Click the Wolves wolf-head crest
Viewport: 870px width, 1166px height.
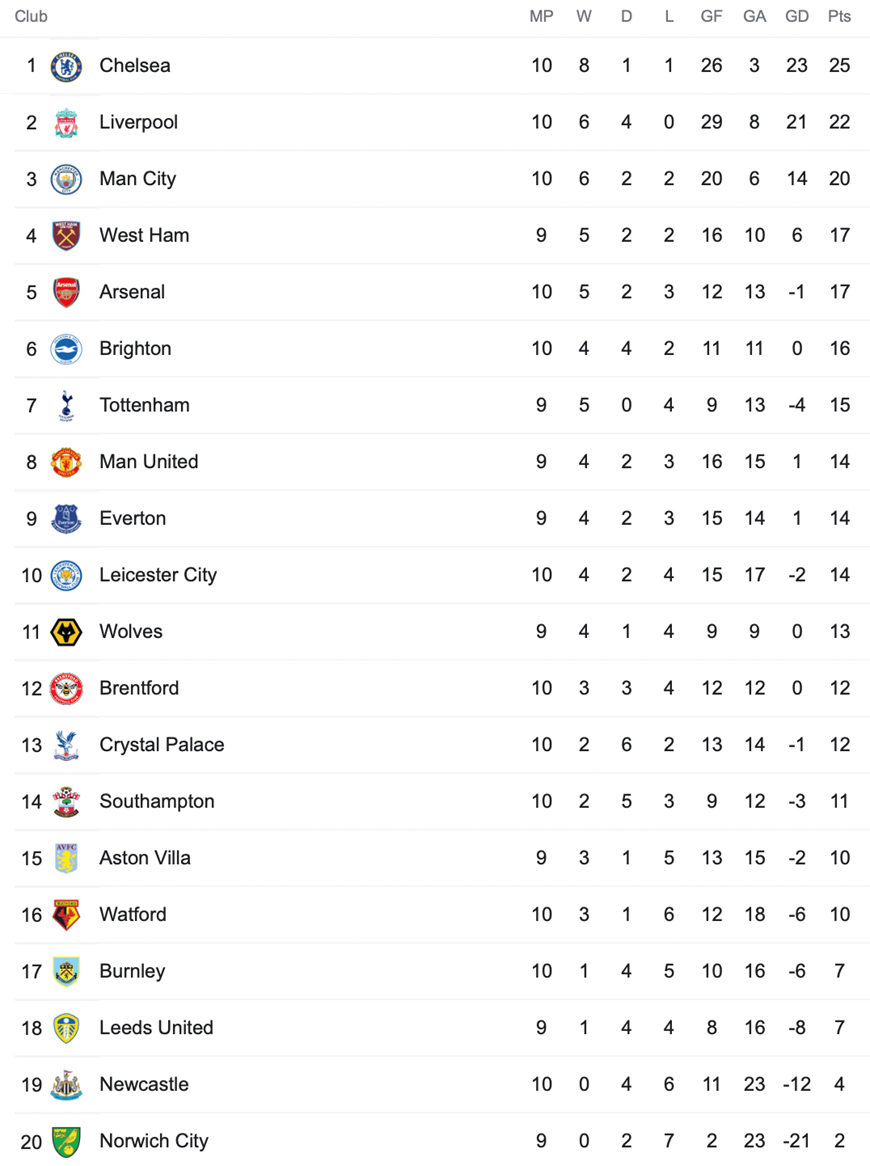(x=66, y=632)
